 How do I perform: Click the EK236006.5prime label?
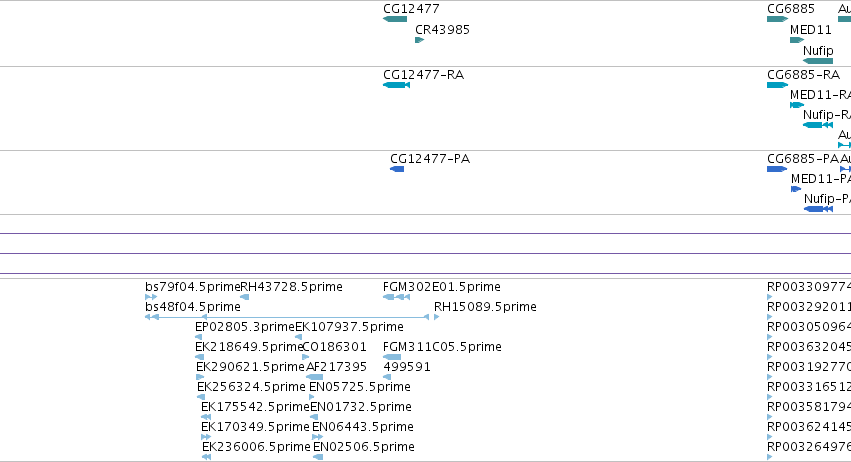(256, 447)
